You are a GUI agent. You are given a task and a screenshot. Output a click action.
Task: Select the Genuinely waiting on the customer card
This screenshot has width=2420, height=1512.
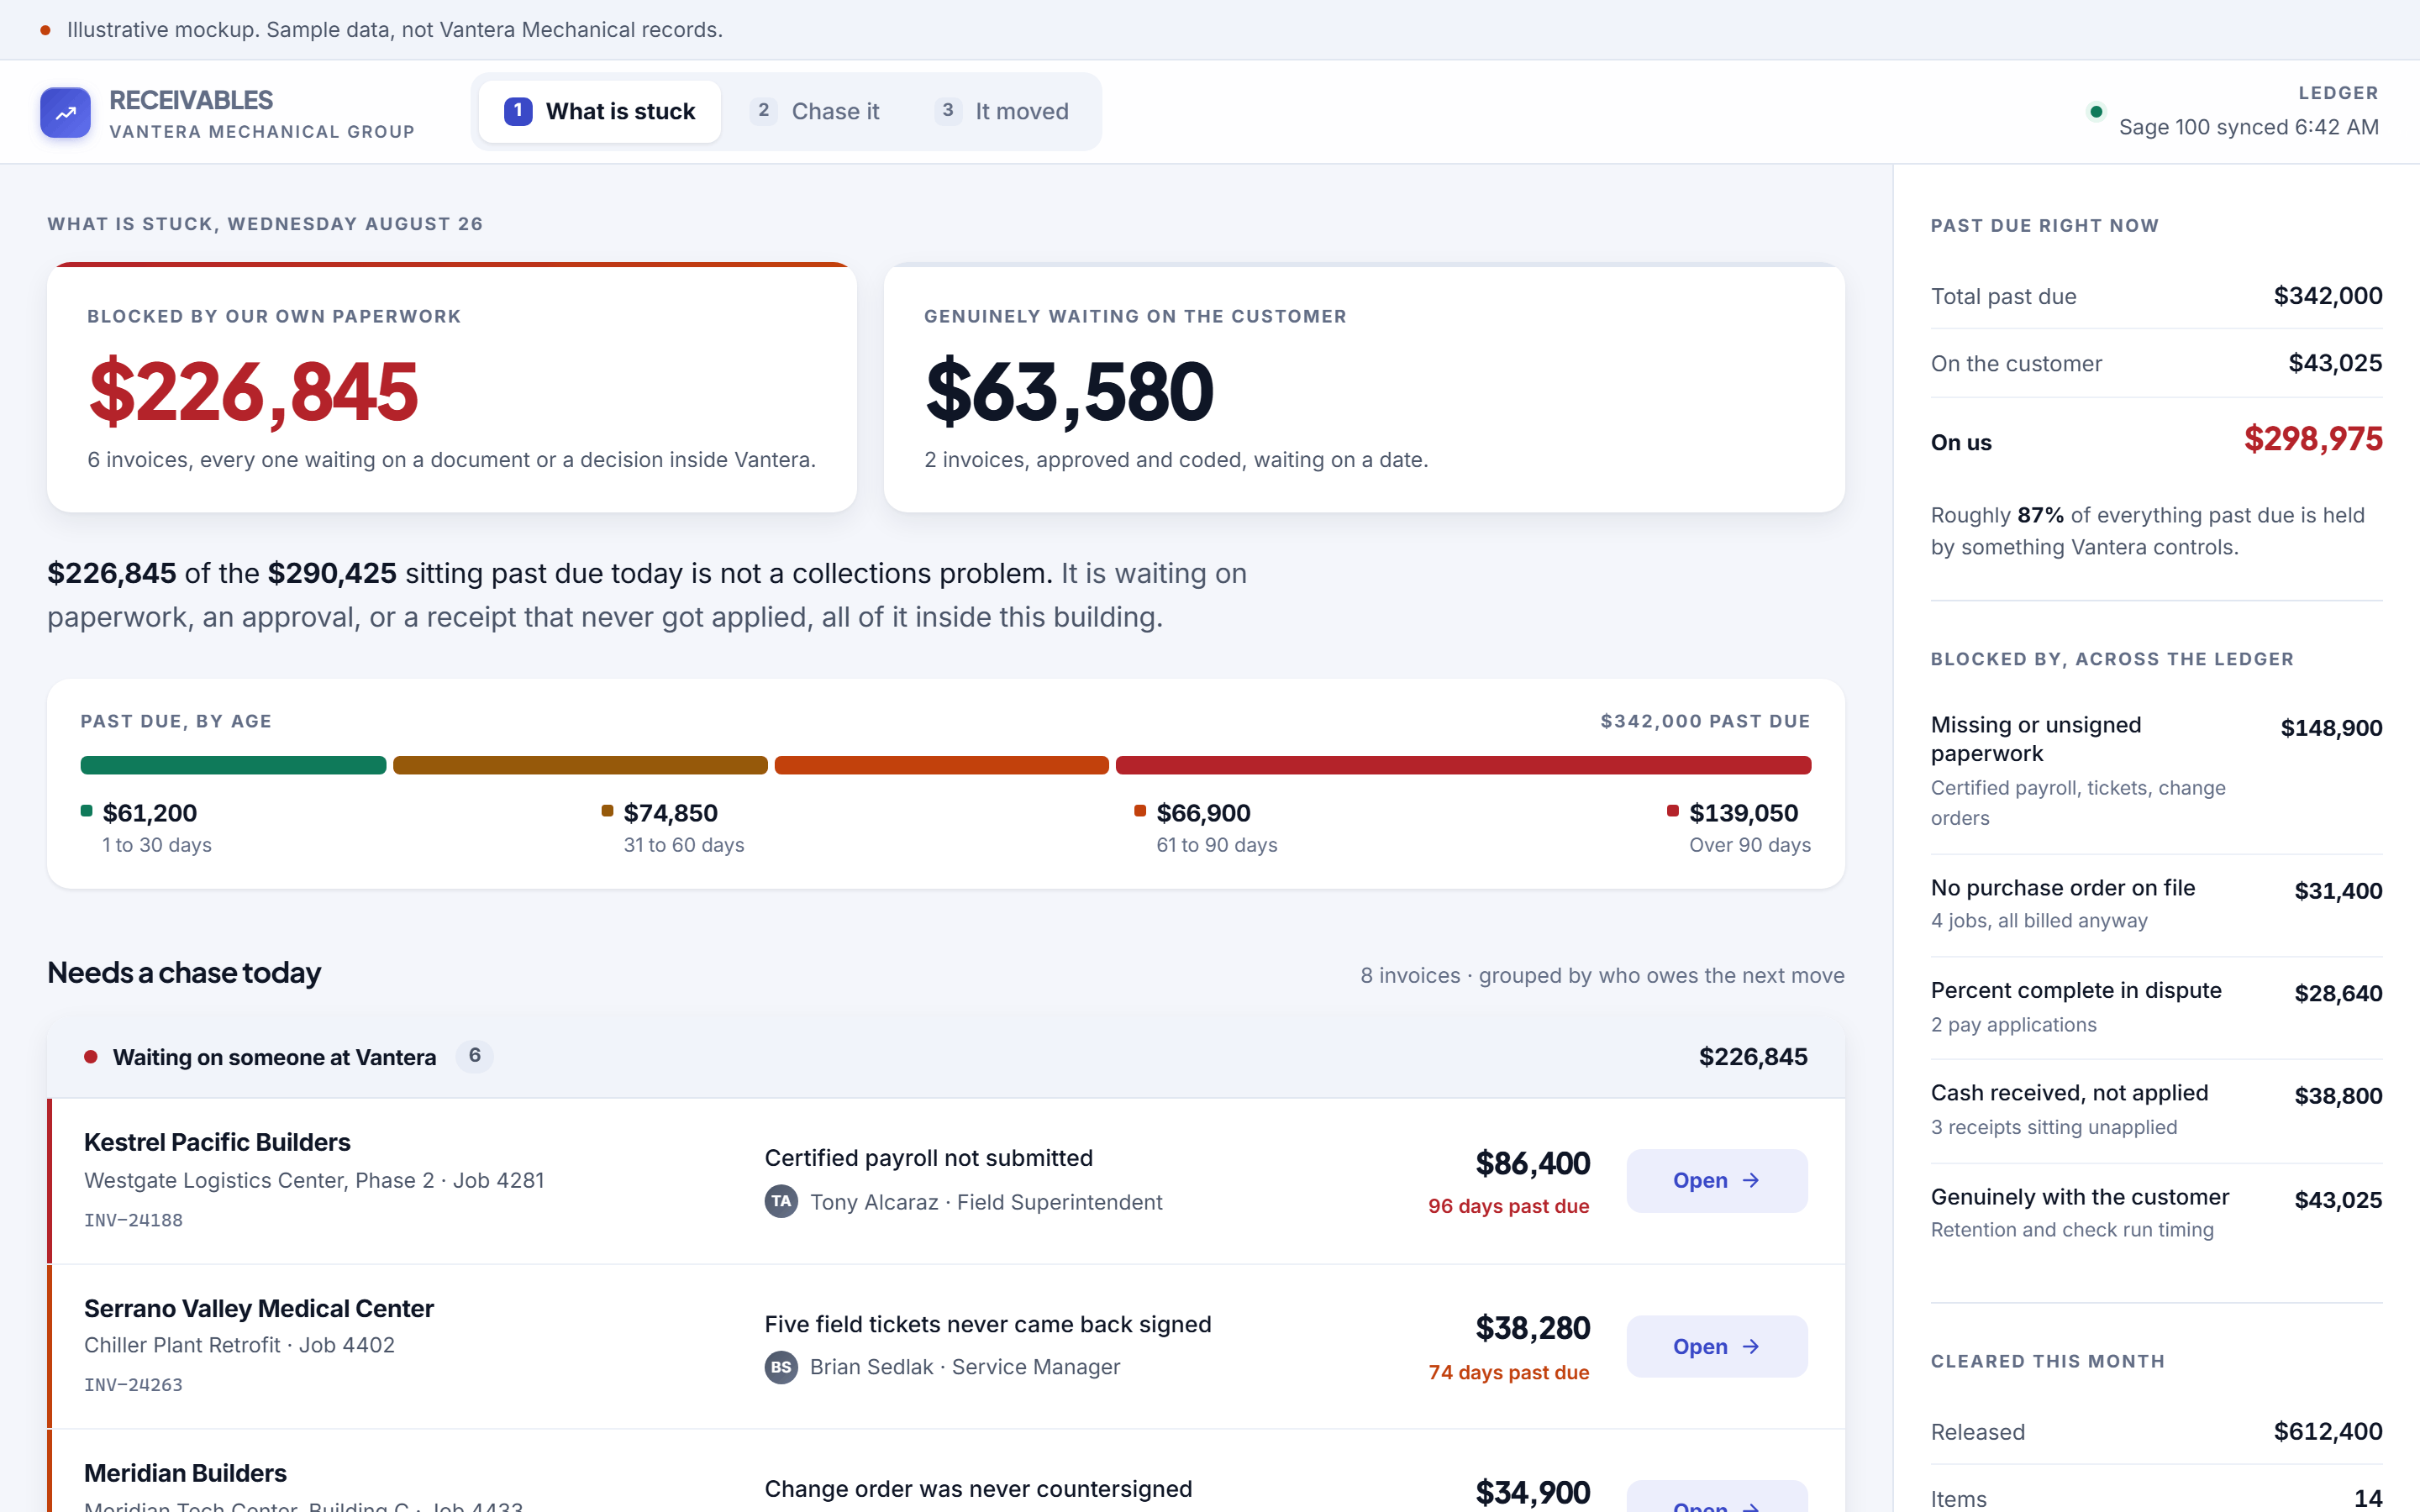(1364, 388)
